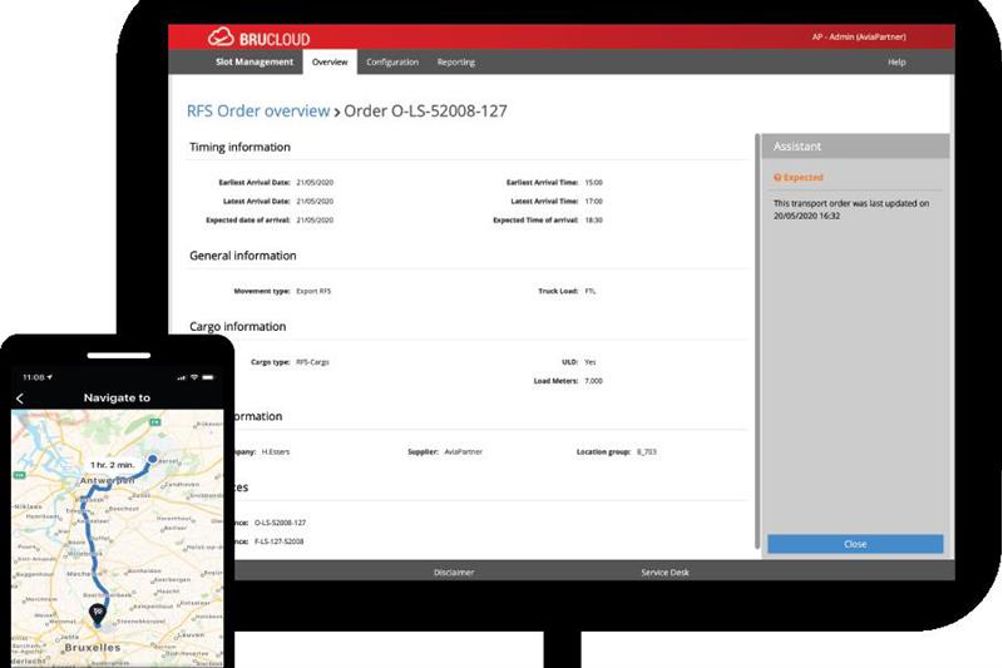Click the ULD value Yes
Viewport: 1002px width, 668px height.
(x=590, y=362)
